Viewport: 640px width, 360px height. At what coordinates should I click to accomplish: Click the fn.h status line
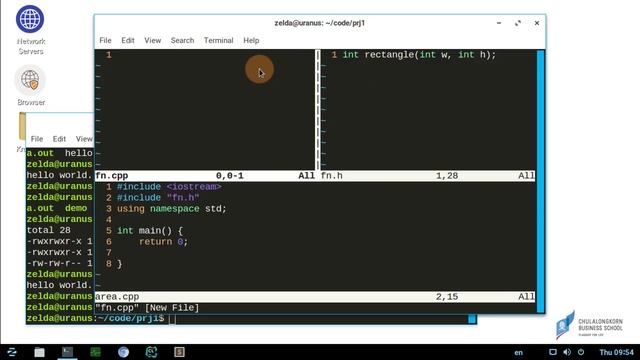click(x=427, y=176)
